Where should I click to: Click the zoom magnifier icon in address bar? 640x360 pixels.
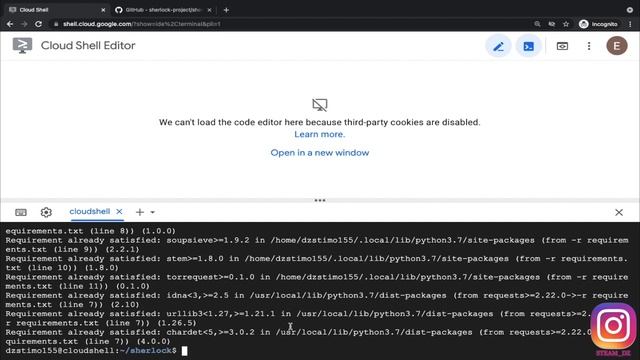[x=537, y=24]
